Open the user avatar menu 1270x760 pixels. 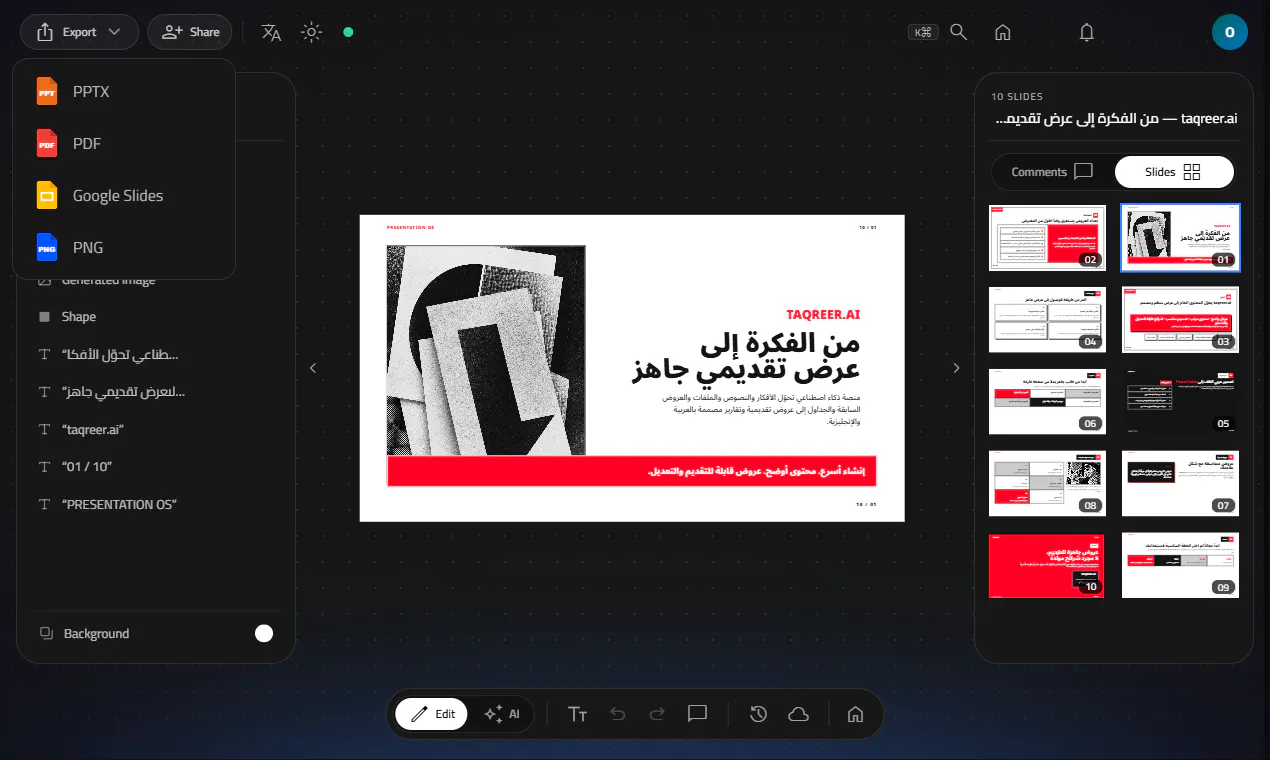click(x=1229, y=32)
